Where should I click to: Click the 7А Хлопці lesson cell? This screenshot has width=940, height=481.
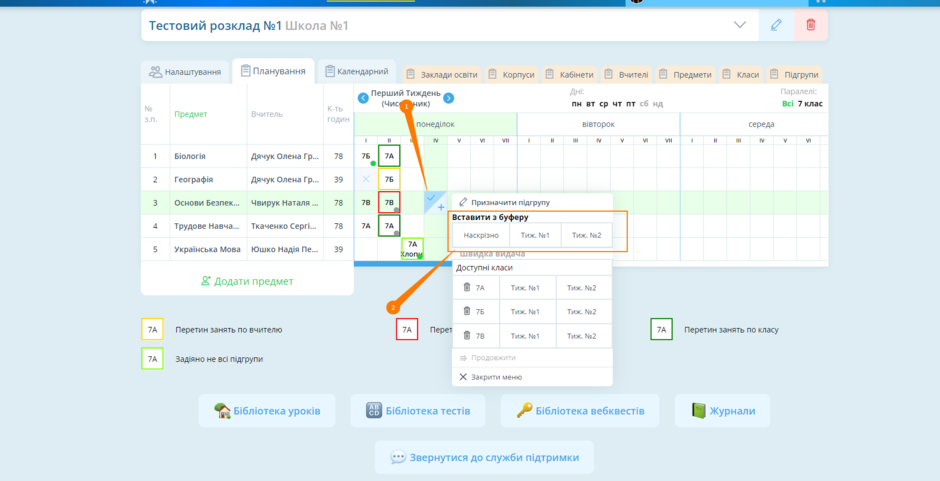[412, 248]
